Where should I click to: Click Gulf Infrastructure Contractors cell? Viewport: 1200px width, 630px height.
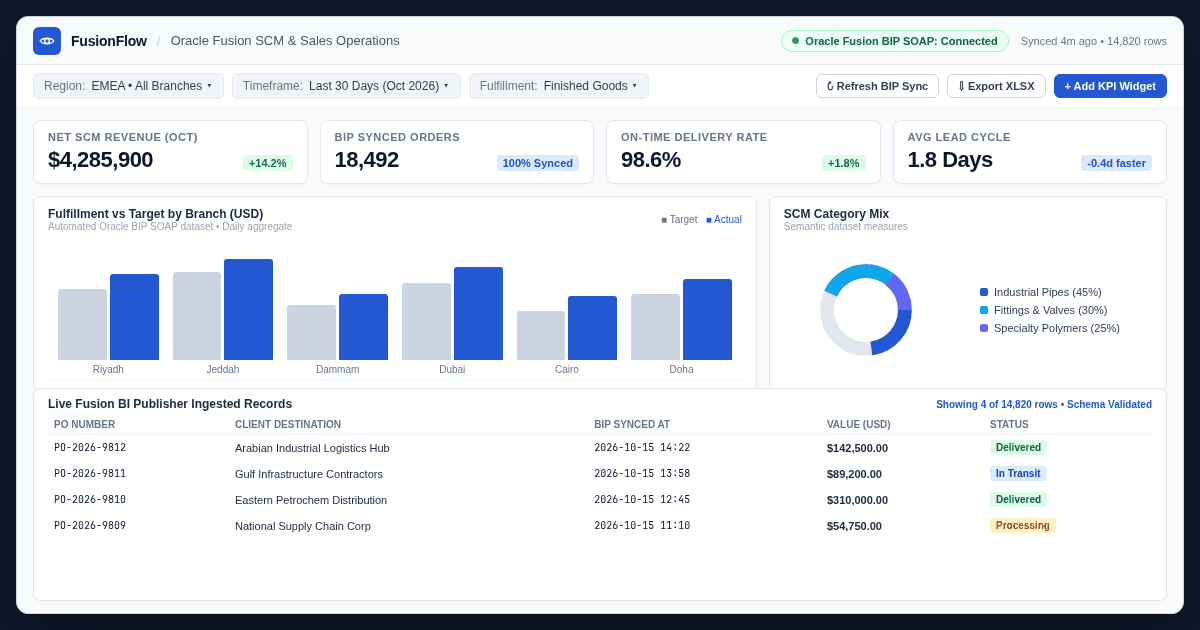coord(309,474)
